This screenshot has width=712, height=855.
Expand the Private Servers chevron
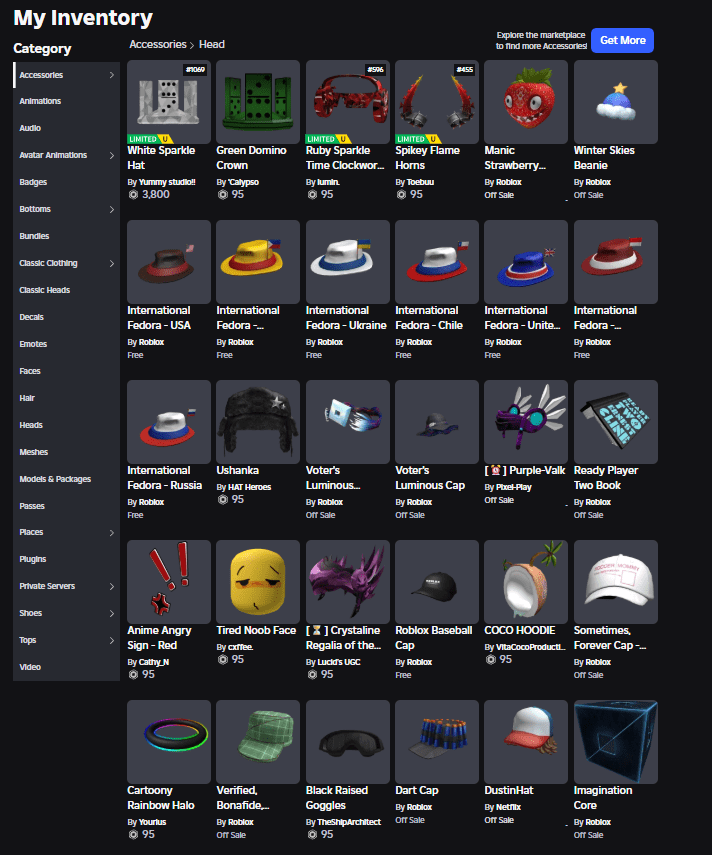[111, 587]
